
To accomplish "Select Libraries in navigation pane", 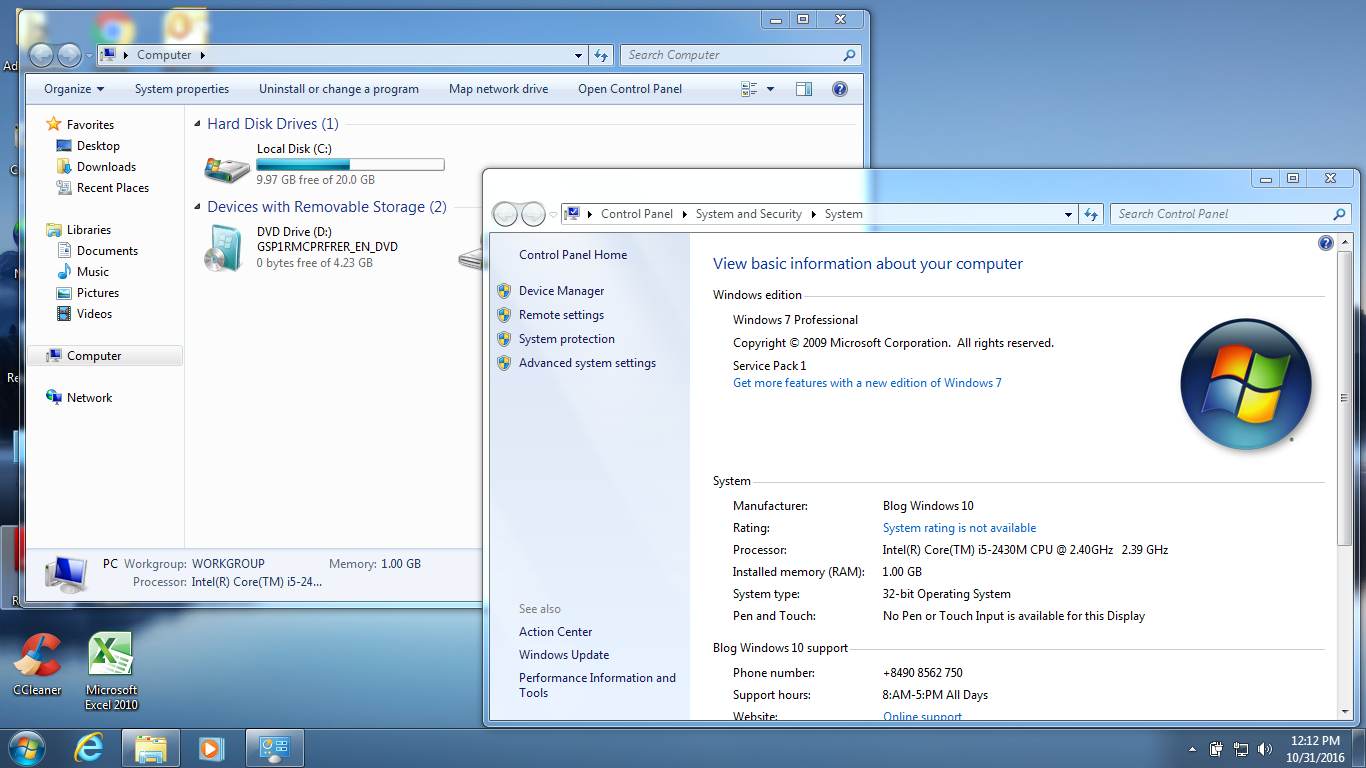I will (89, 230).
